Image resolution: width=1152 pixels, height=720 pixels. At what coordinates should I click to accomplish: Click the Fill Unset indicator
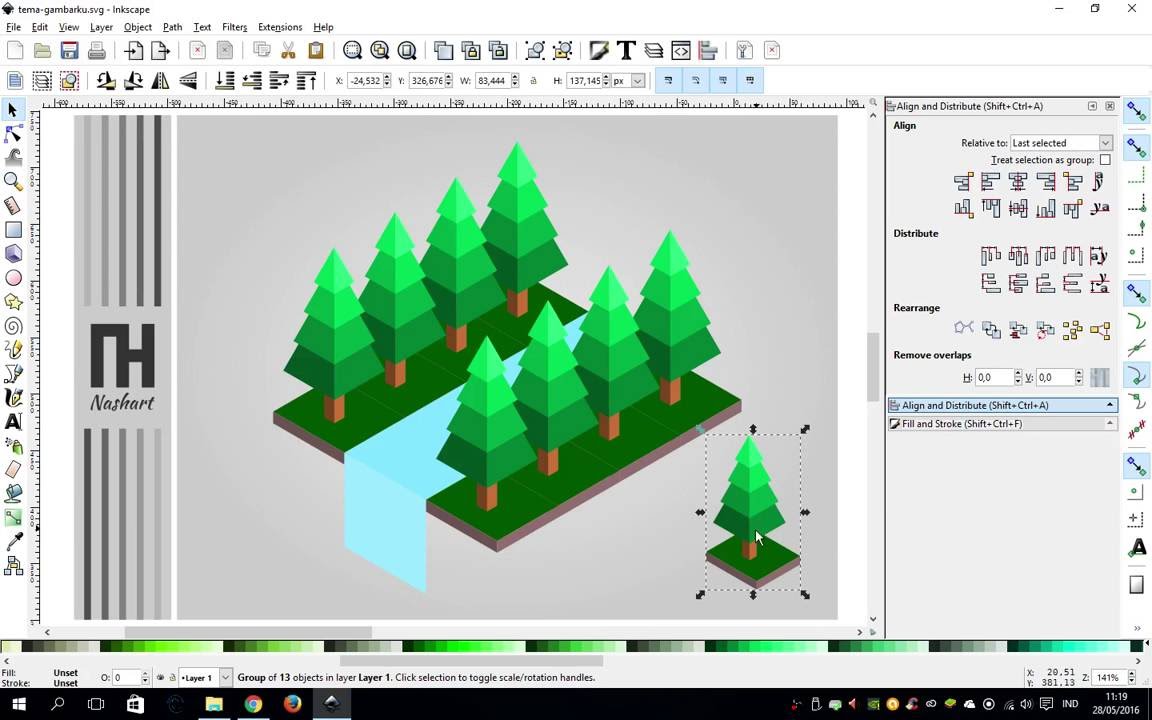(x=65, y=672)
